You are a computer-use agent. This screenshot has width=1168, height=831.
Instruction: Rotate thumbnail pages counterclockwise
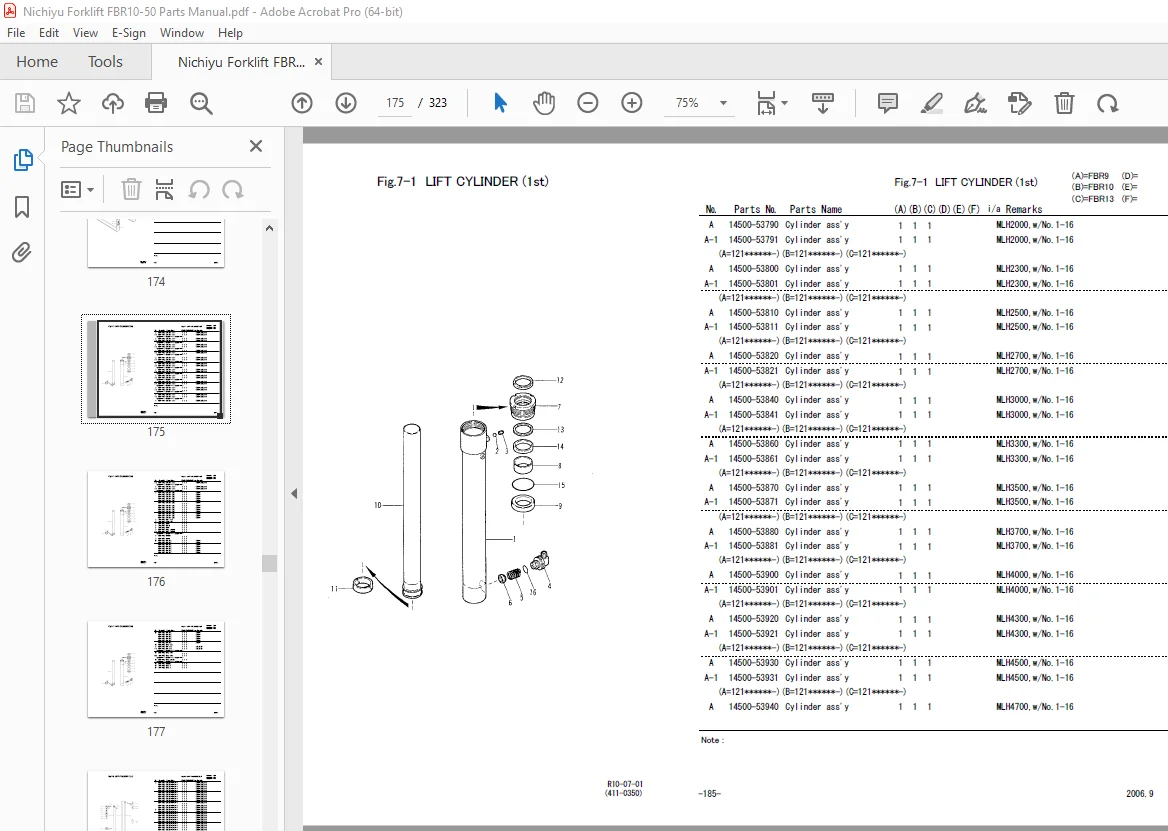[x=199, y=190]
